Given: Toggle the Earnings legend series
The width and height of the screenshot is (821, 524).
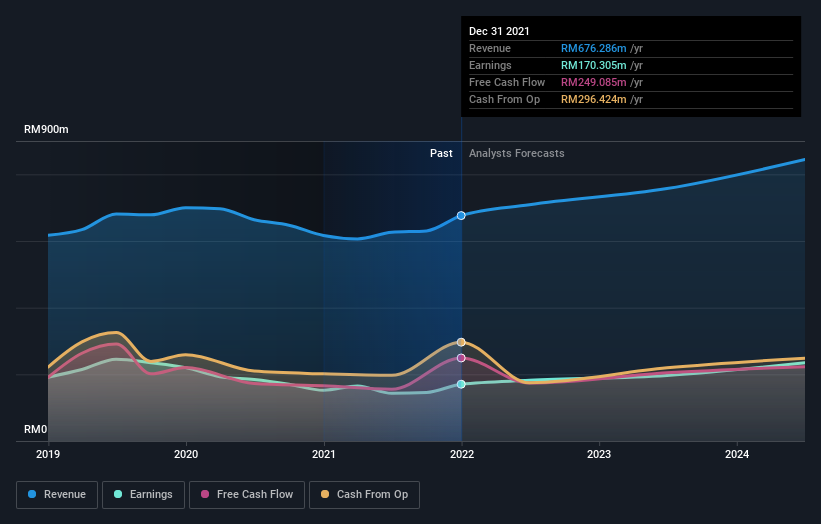Looking at the screenshot, I should [x=143, y=495].
